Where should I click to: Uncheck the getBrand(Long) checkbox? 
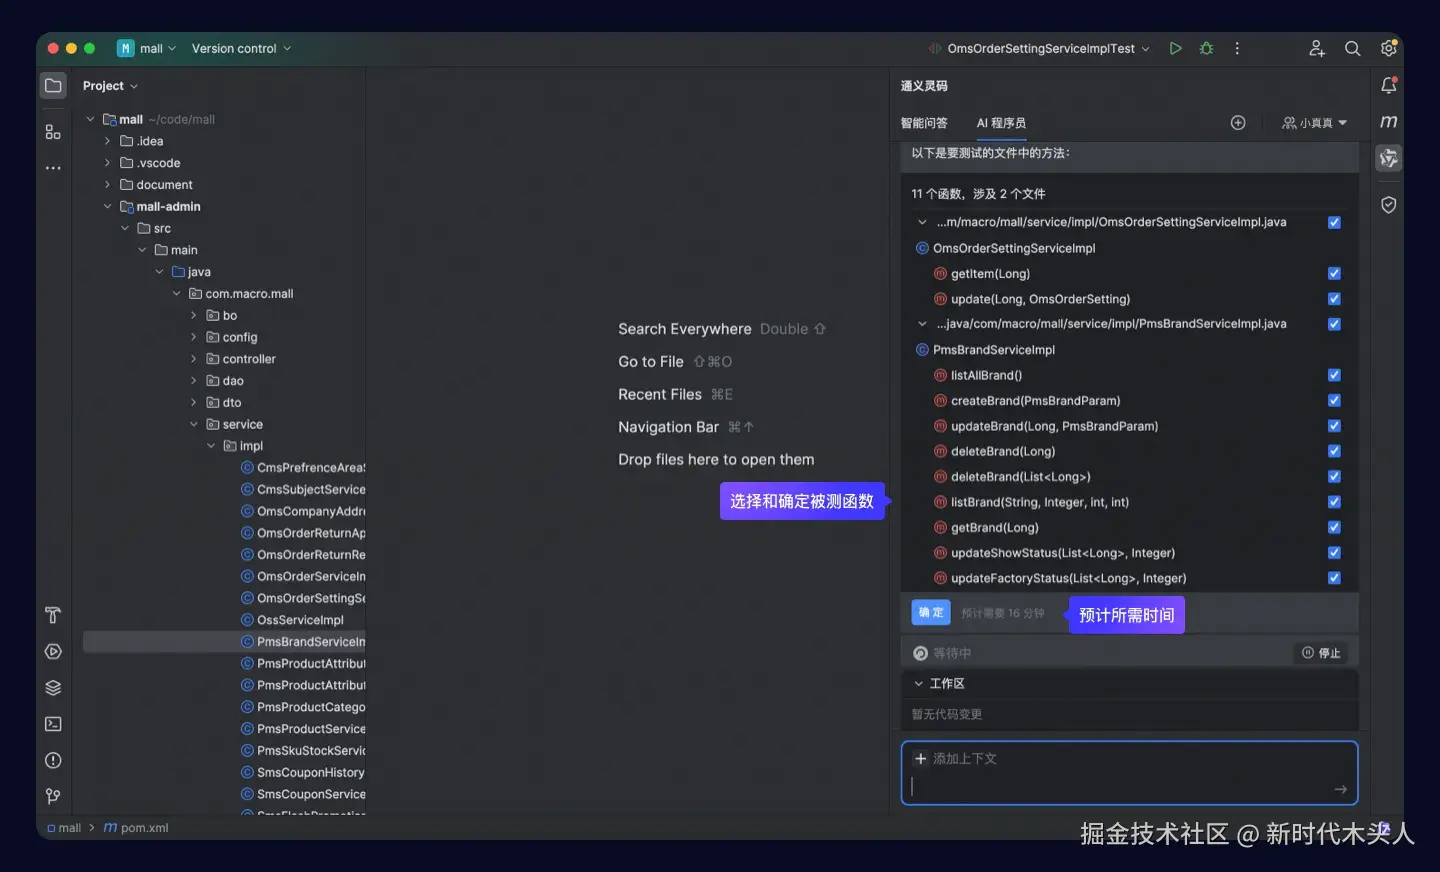point(1334,527)
